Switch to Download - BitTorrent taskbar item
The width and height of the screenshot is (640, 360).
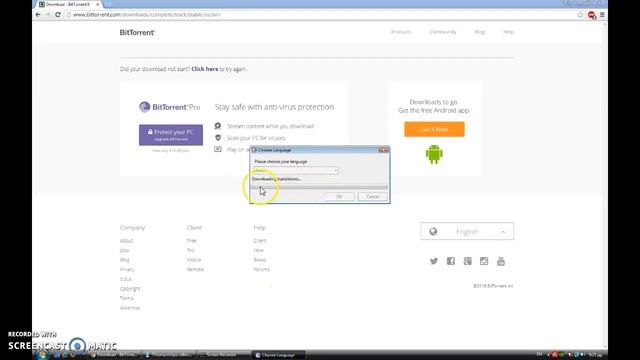(x=114, y=356)
